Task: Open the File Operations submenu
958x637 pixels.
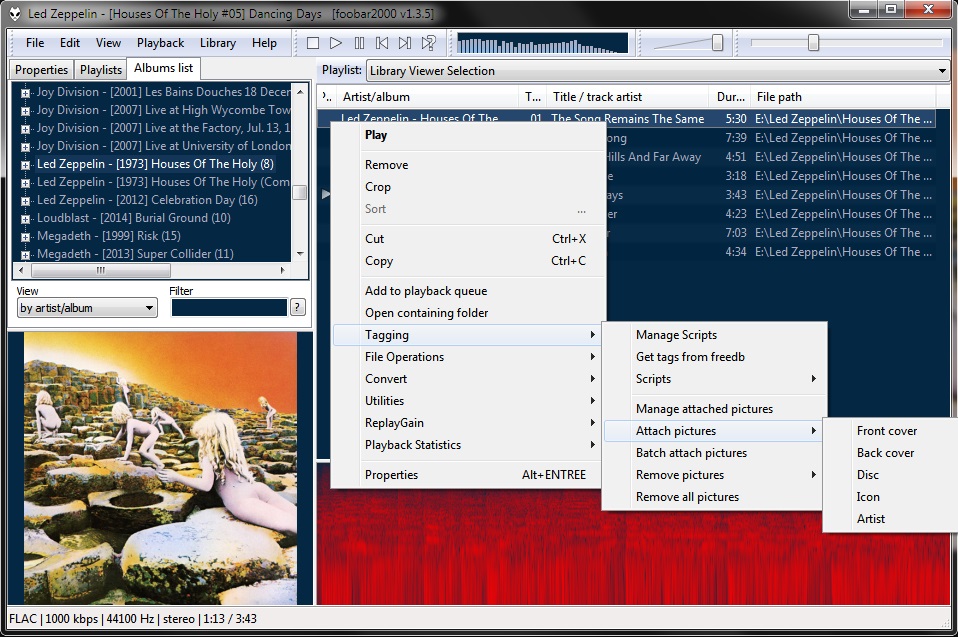Action: tap(469, 357)
